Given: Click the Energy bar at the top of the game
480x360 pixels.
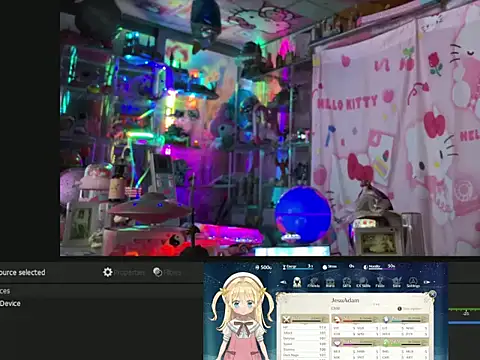Looking at the screenshot, I should click(298, 267).
